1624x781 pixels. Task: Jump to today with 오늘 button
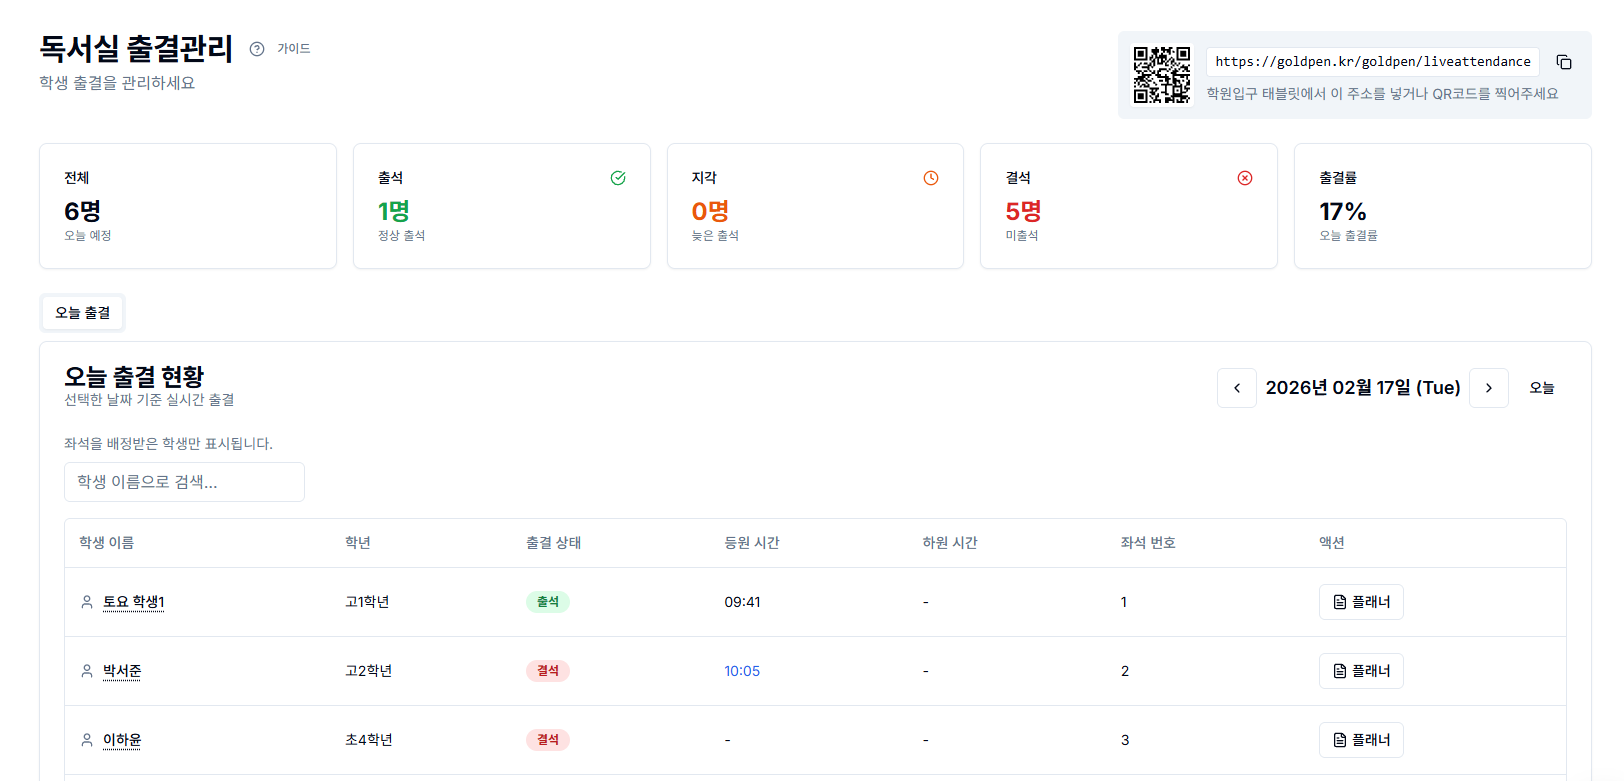pos(1541,388)
